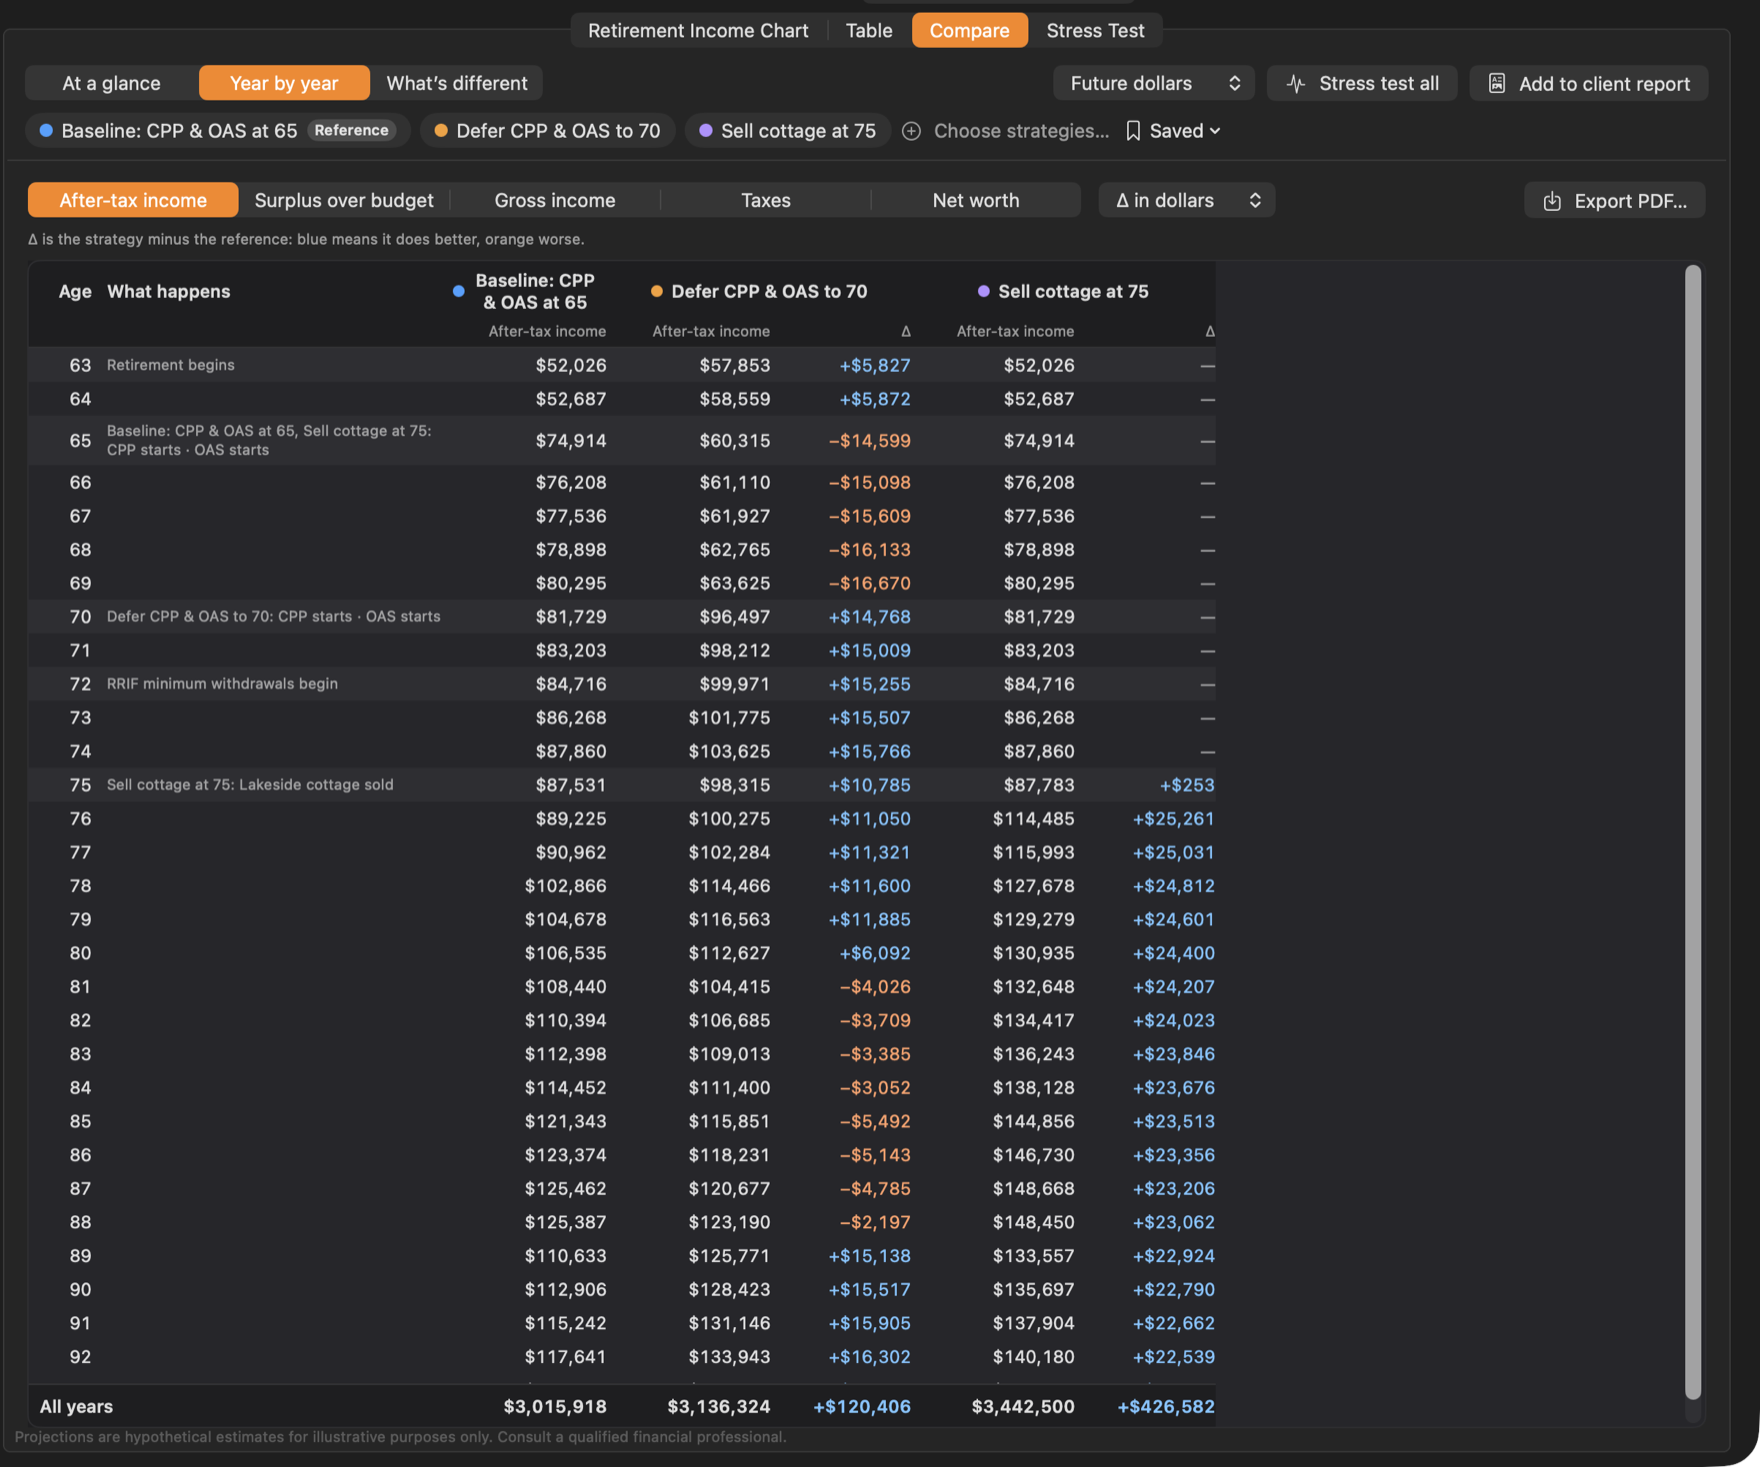Switch to the Table tab
Screen dimensions: 1760x1467
869,30
